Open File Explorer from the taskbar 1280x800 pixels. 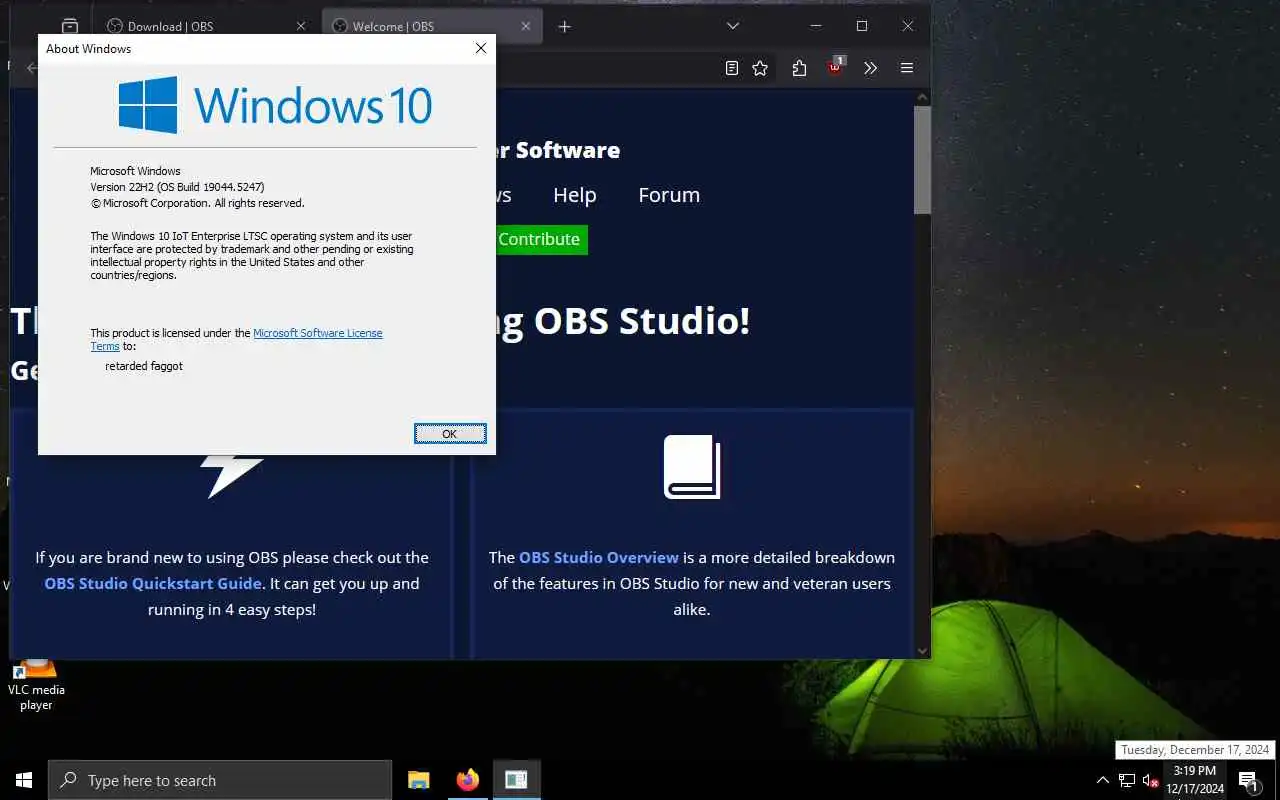tap(419, 780)
